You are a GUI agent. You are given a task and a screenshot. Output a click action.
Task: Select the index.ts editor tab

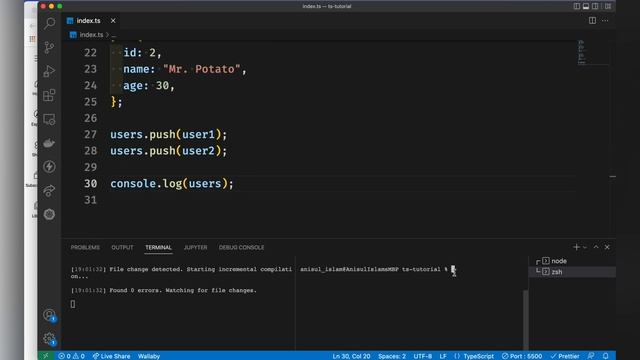pos(88,20)
